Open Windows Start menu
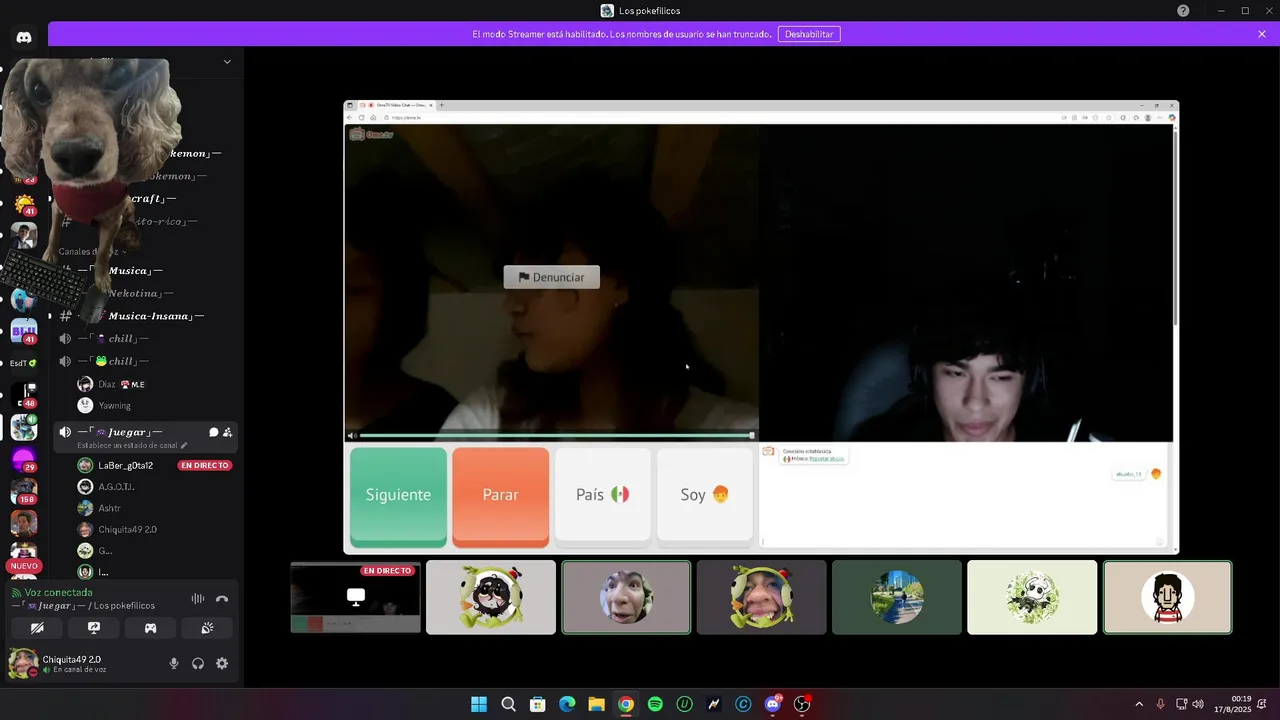 [479, 704]
